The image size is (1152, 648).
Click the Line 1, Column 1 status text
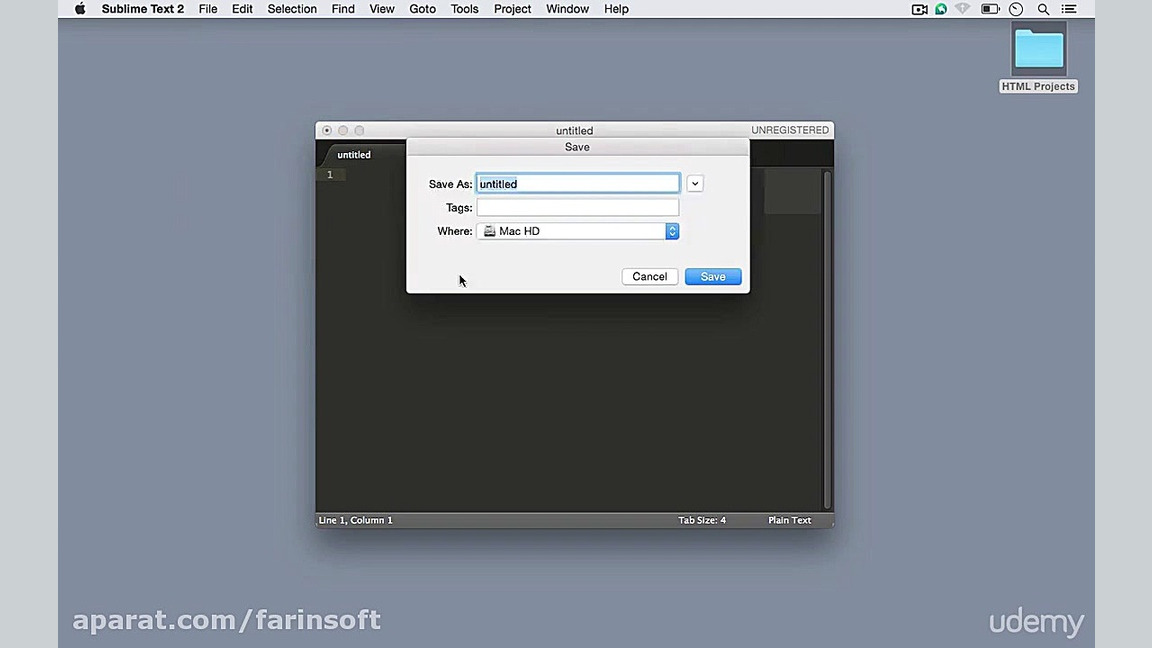[x=356, y=520]
